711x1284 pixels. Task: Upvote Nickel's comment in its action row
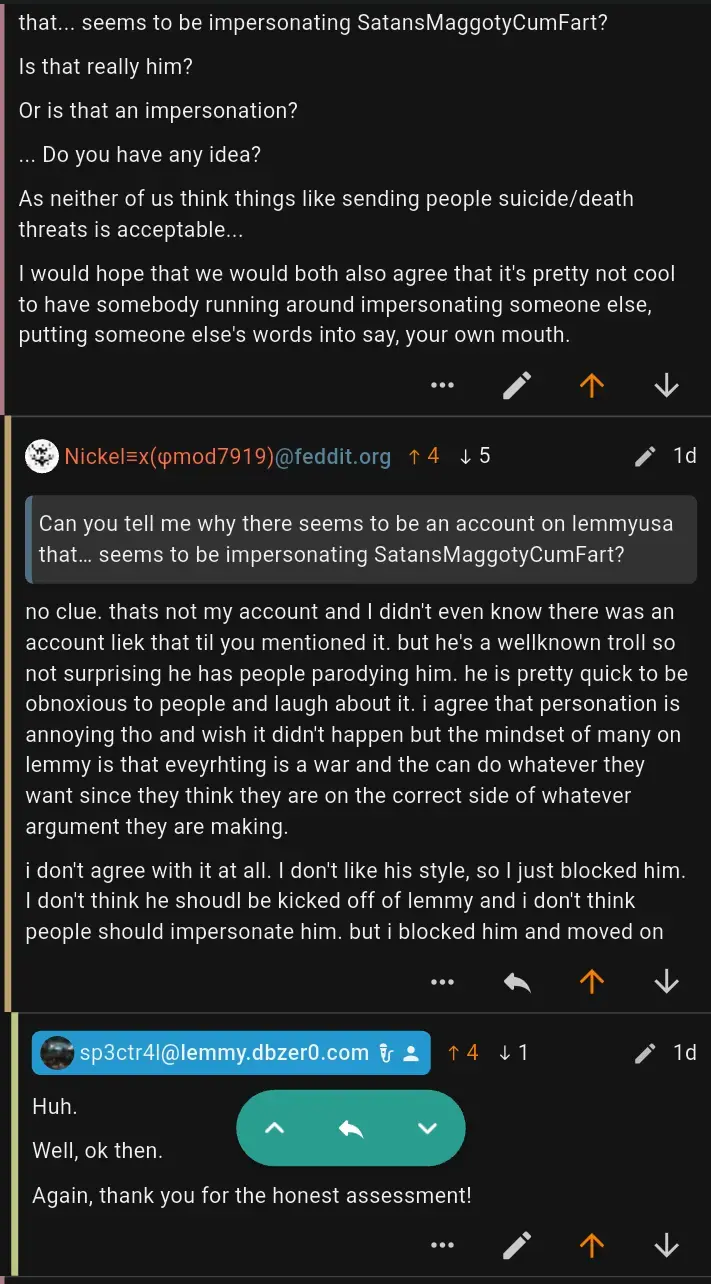coord(592,982)
